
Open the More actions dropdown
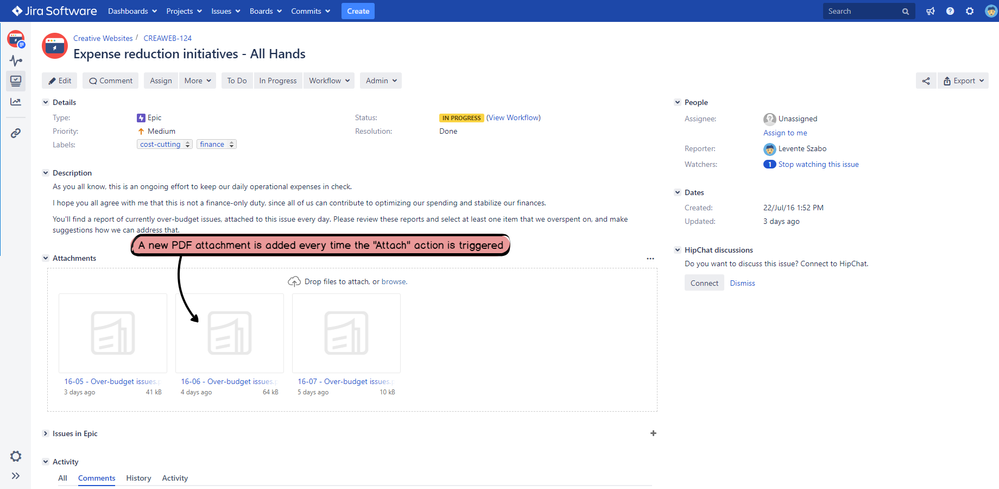click(x=198, y=81)
